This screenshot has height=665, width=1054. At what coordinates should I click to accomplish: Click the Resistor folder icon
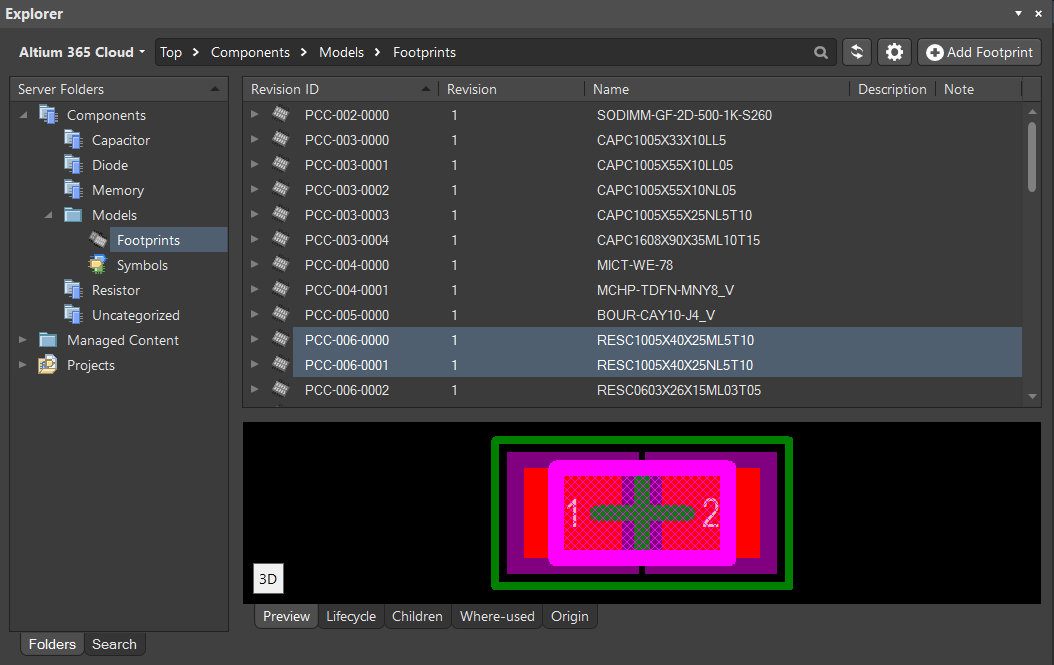pyautogui.click(x=73, y=290)
